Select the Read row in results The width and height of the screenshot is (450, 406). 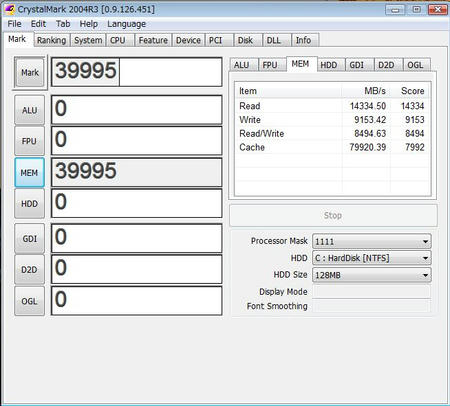pos(333,106)
